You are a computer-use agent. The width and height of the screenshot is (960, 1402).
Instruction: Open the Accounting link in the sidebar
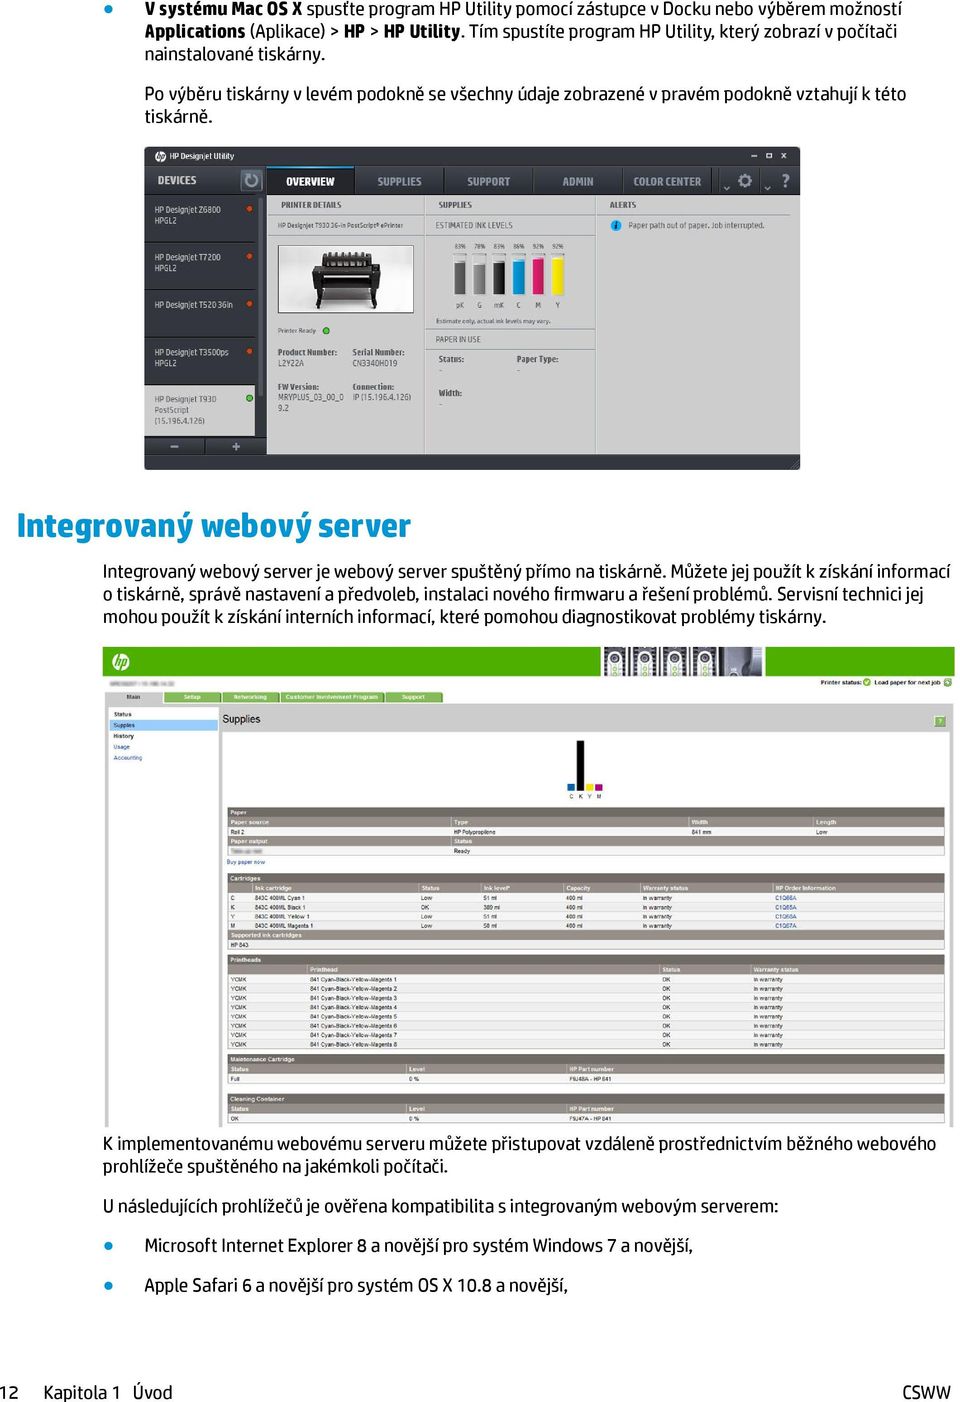click(128, 758)
